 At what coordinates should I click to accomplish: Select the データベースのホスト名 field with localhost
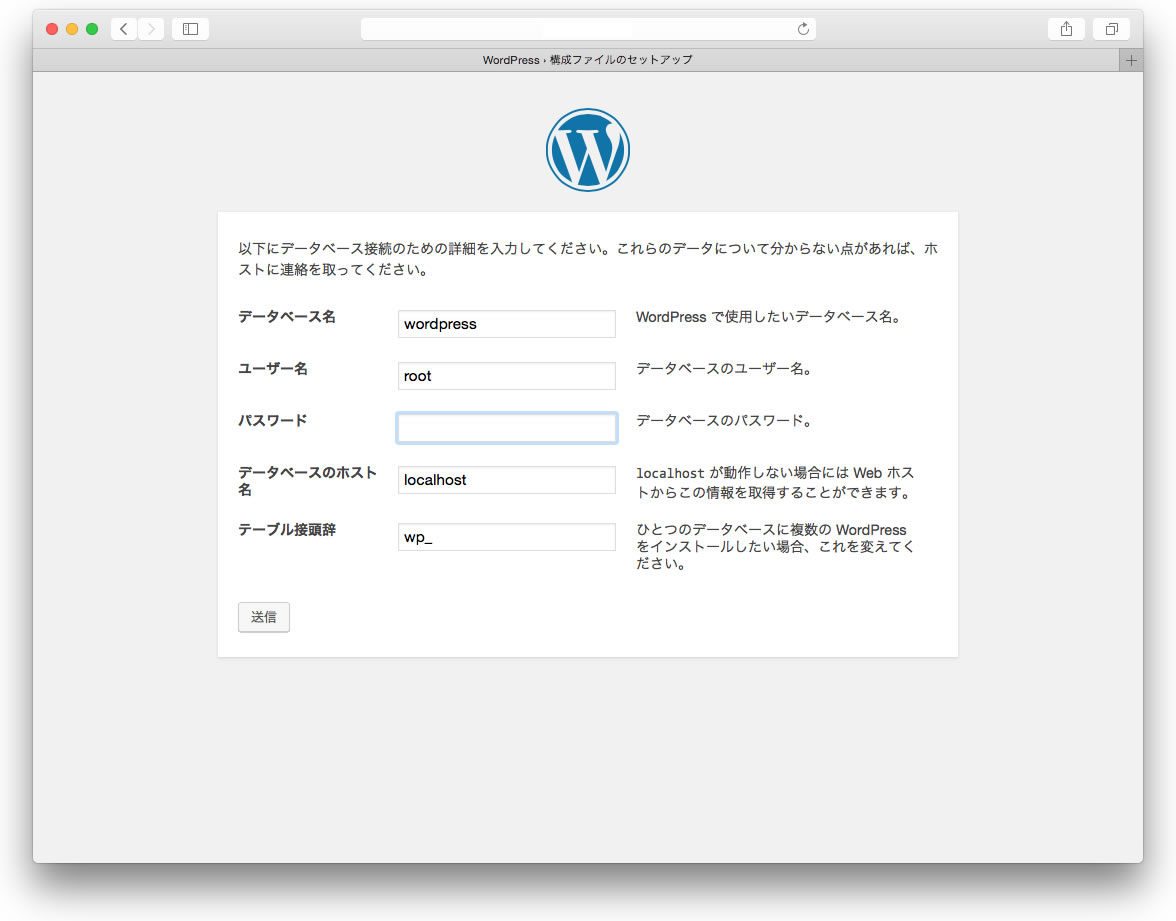pyautogui.click(x=506, y=480)
